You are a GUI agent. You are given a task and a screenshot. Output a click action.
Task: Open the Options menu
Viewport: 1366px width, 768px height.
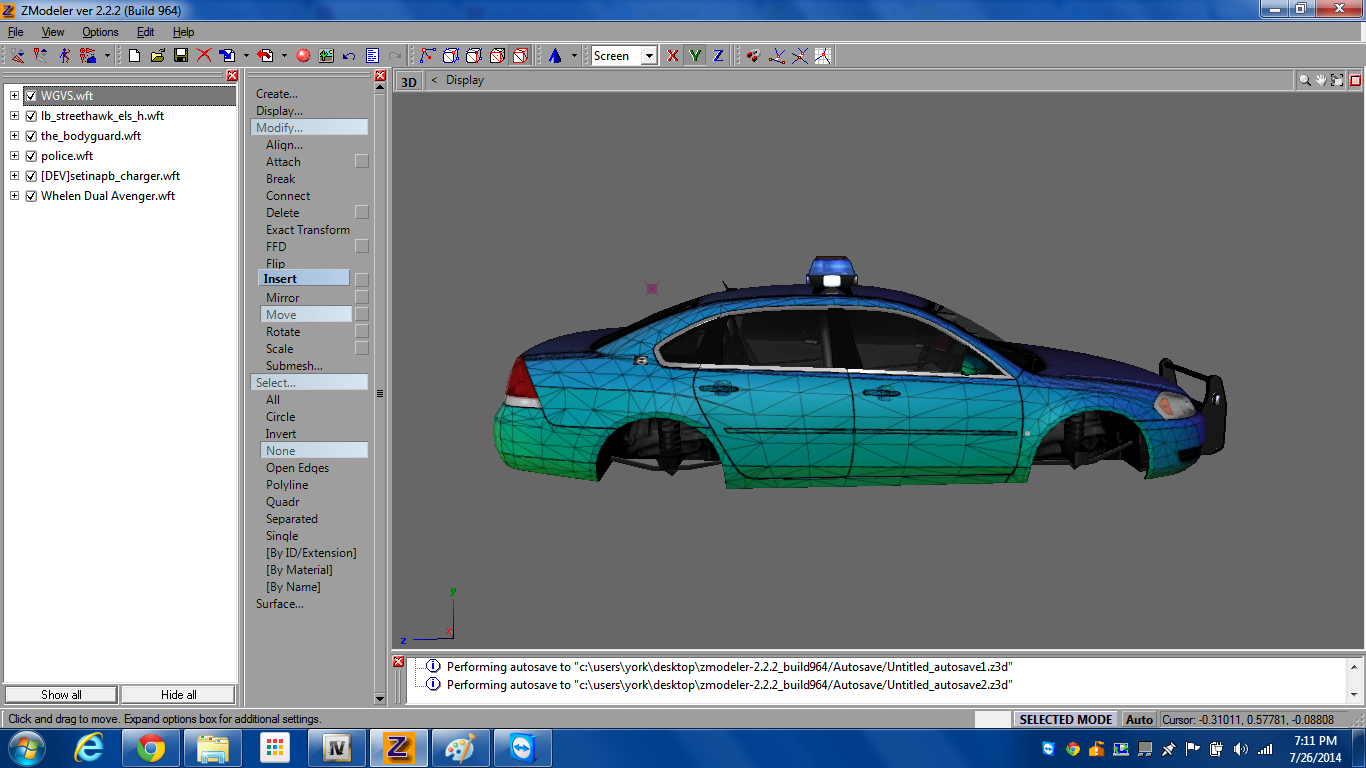(100, 32)
